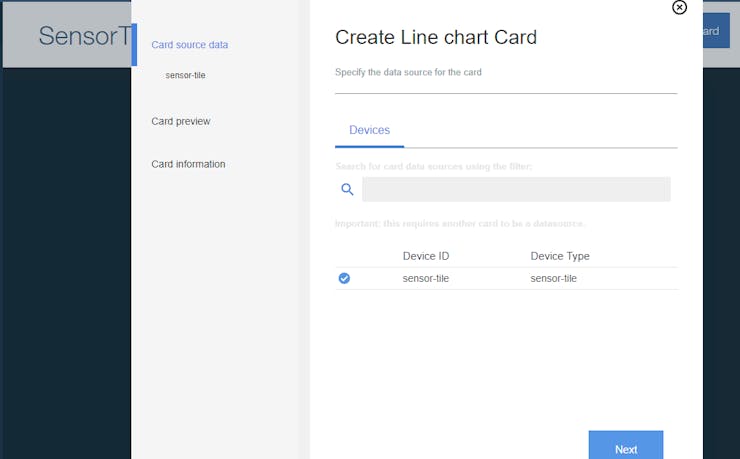Proceed with the Next button
This screenshot has height=459, width=740.
626,445
